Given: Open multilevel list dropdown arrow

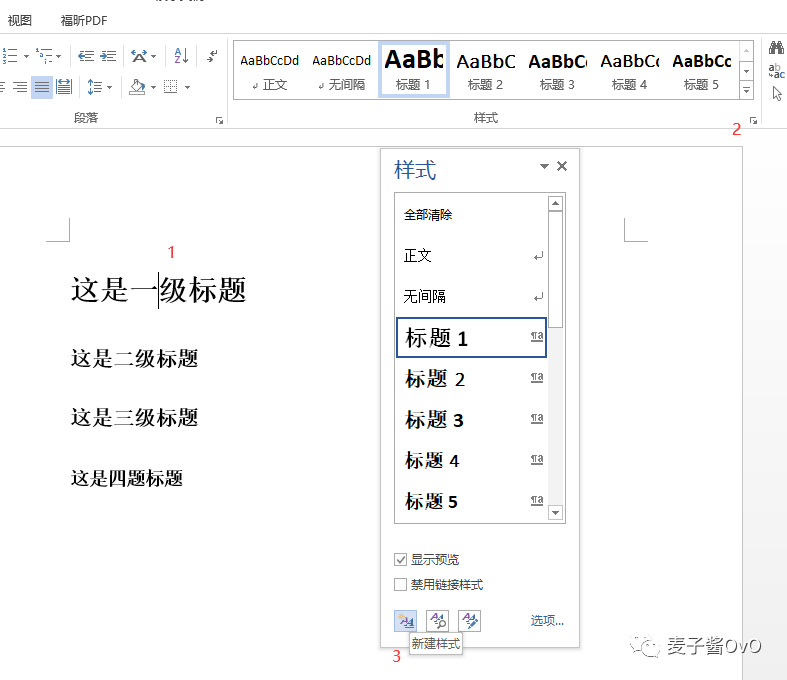Looking at the screenshot, I should click(x=59, y=56).
